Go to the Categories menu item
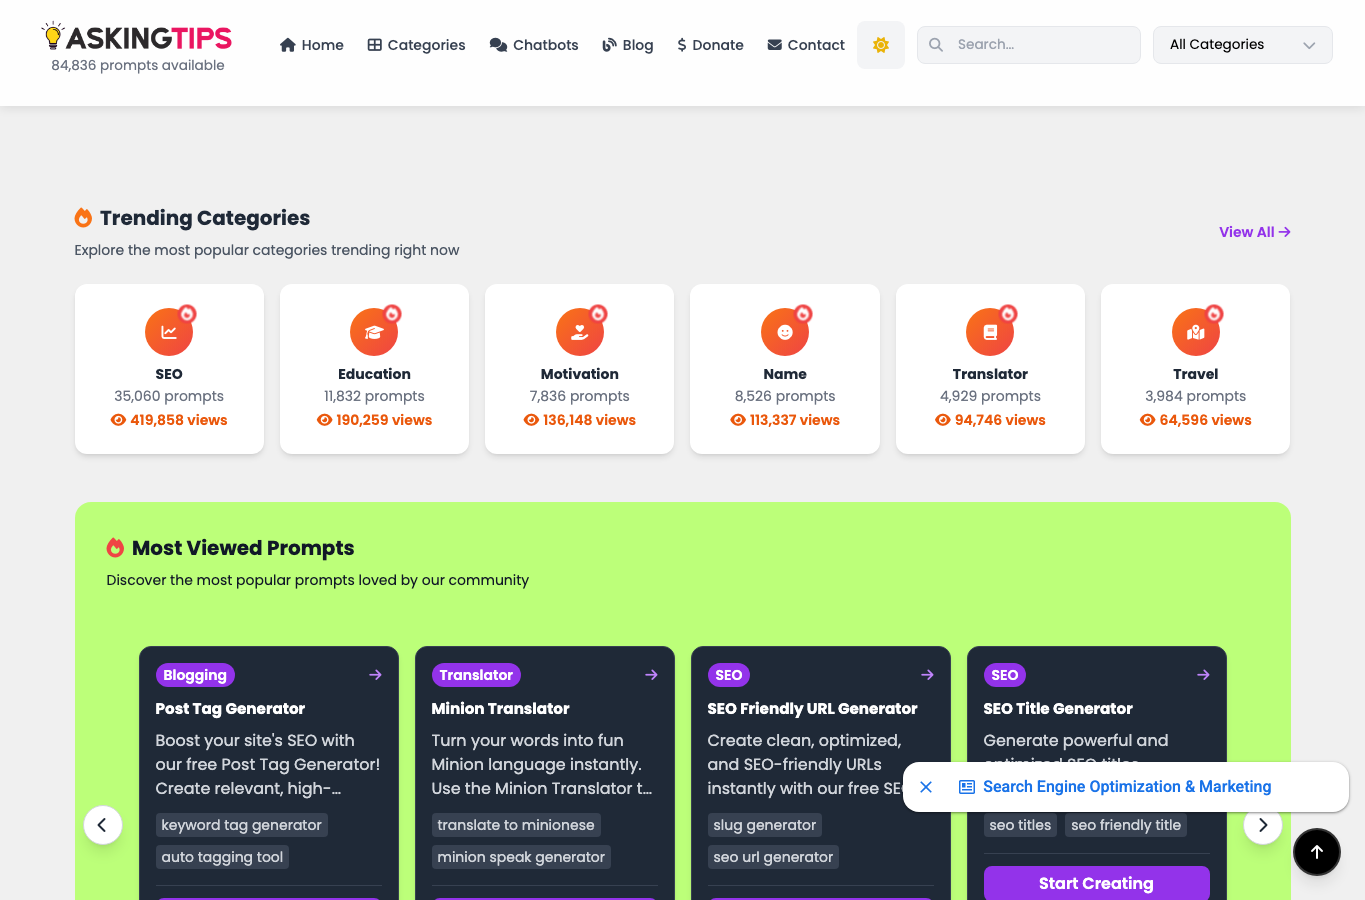Screen dimensions: 1365x900 (x=416, y=45)
